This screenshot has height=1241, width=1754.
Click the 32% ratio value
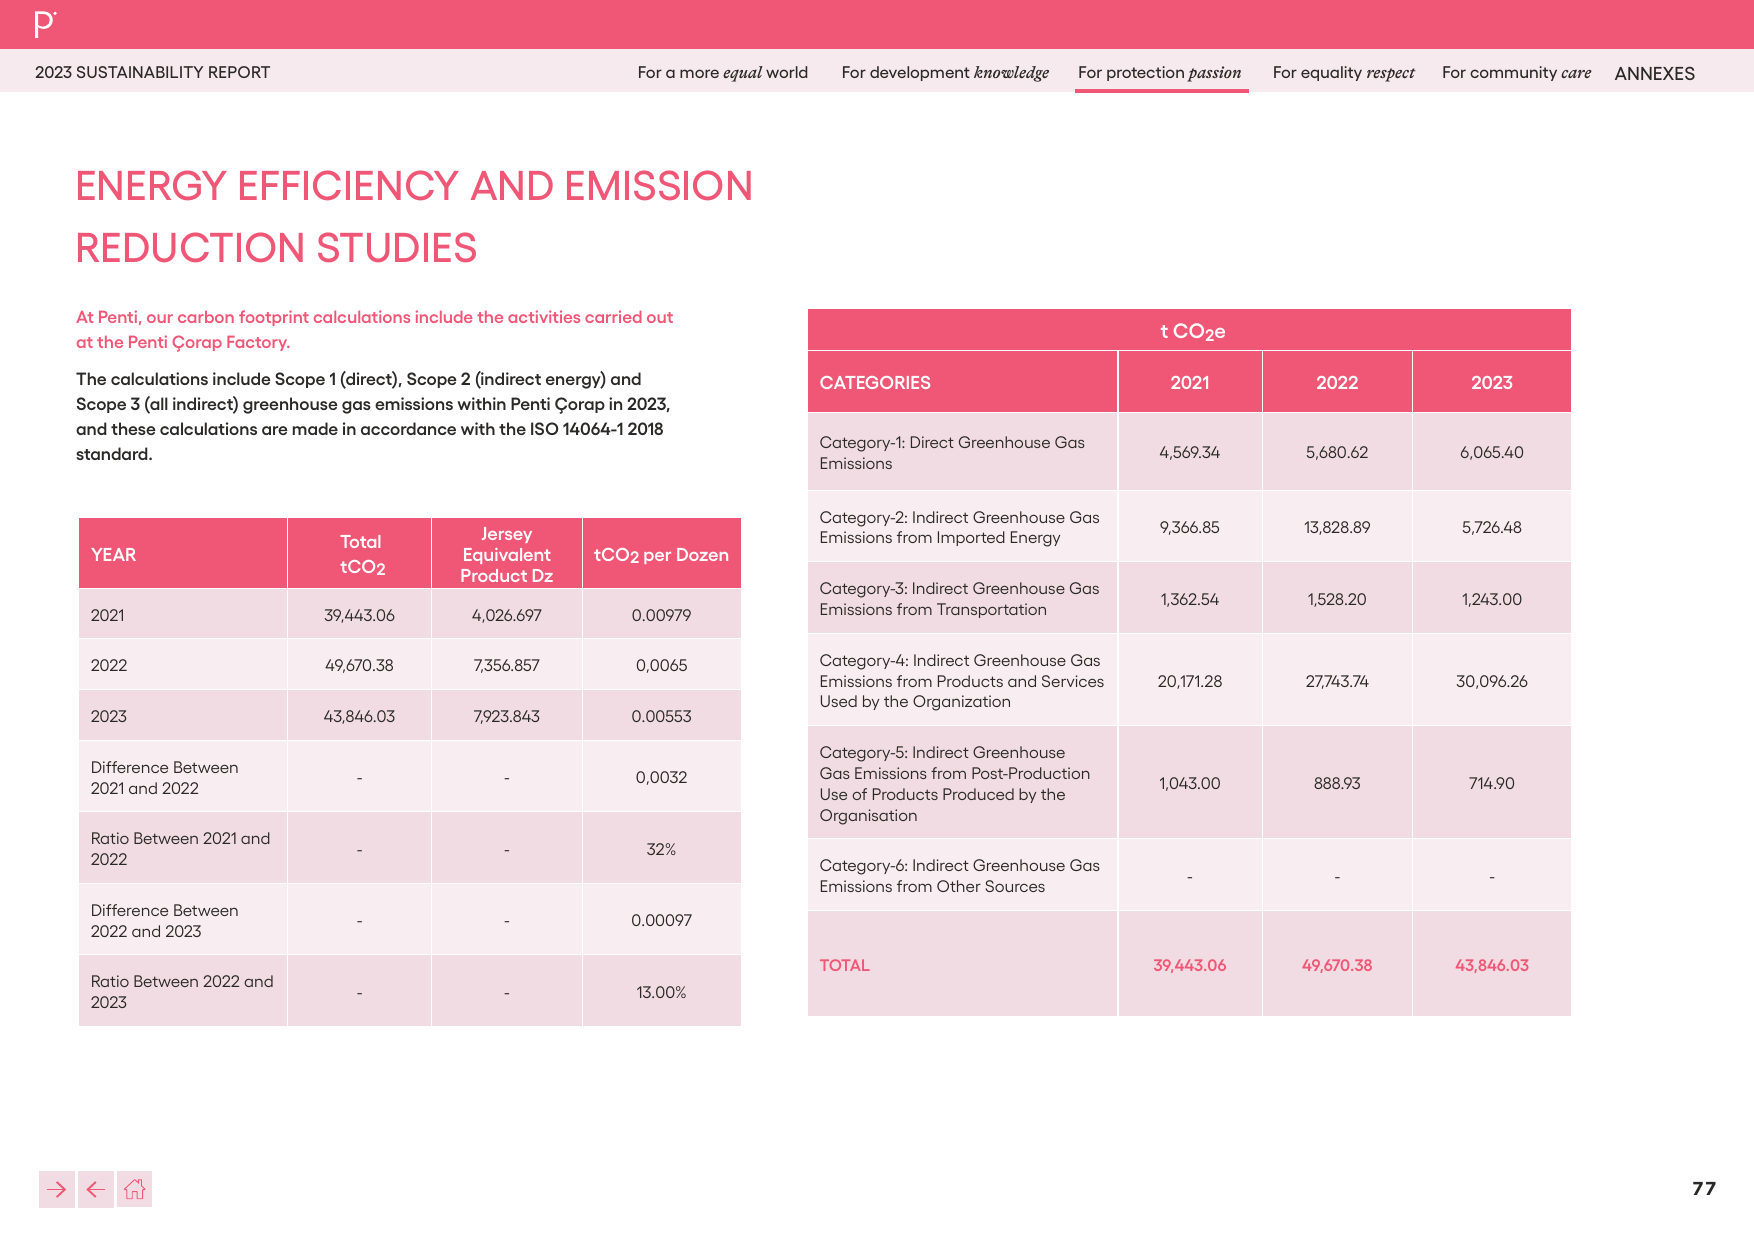661,849
